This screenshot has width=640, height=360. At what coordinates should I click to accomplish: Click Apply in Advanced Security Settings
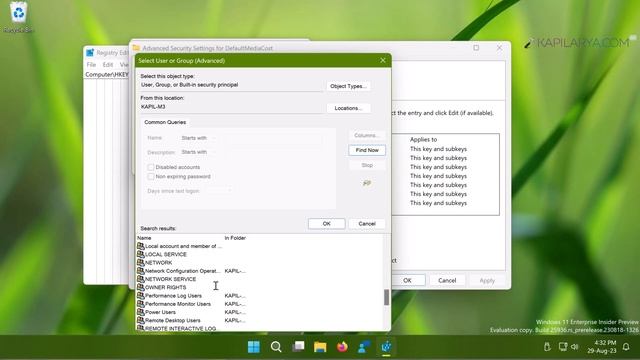pos(487,280)
